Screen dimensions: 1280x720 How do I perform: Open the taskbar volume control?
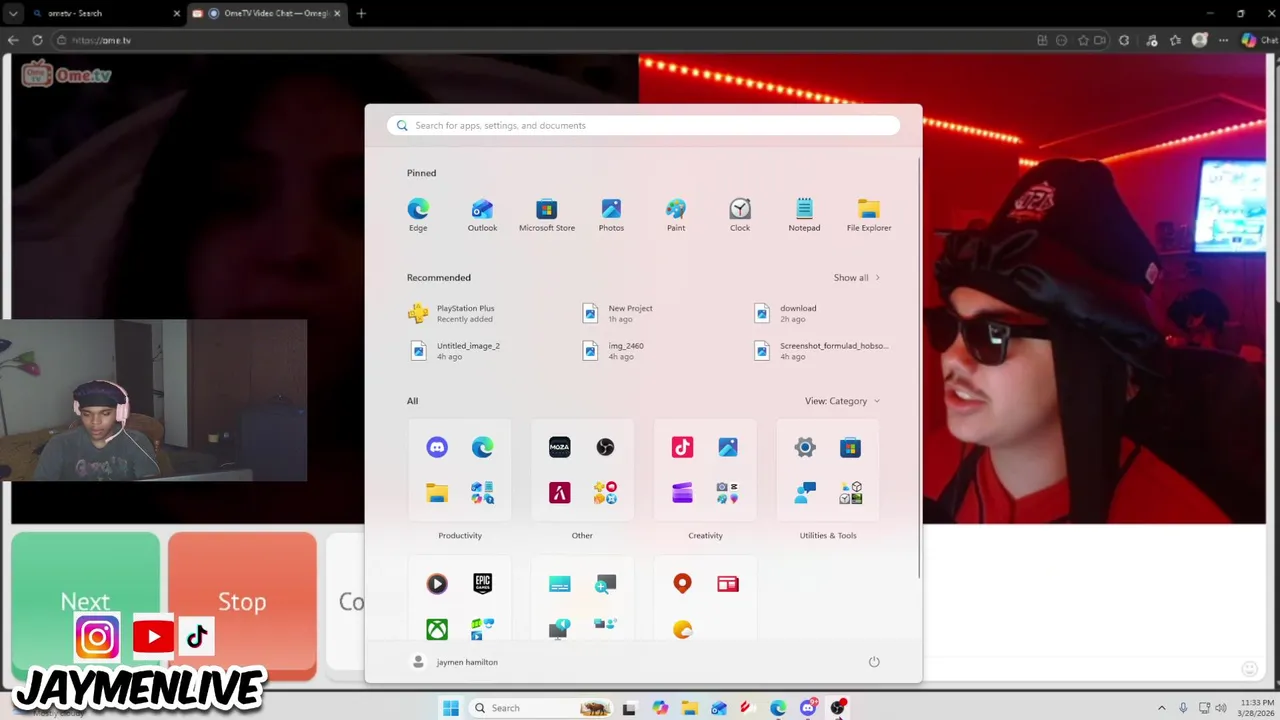[x=1221, y=708]
